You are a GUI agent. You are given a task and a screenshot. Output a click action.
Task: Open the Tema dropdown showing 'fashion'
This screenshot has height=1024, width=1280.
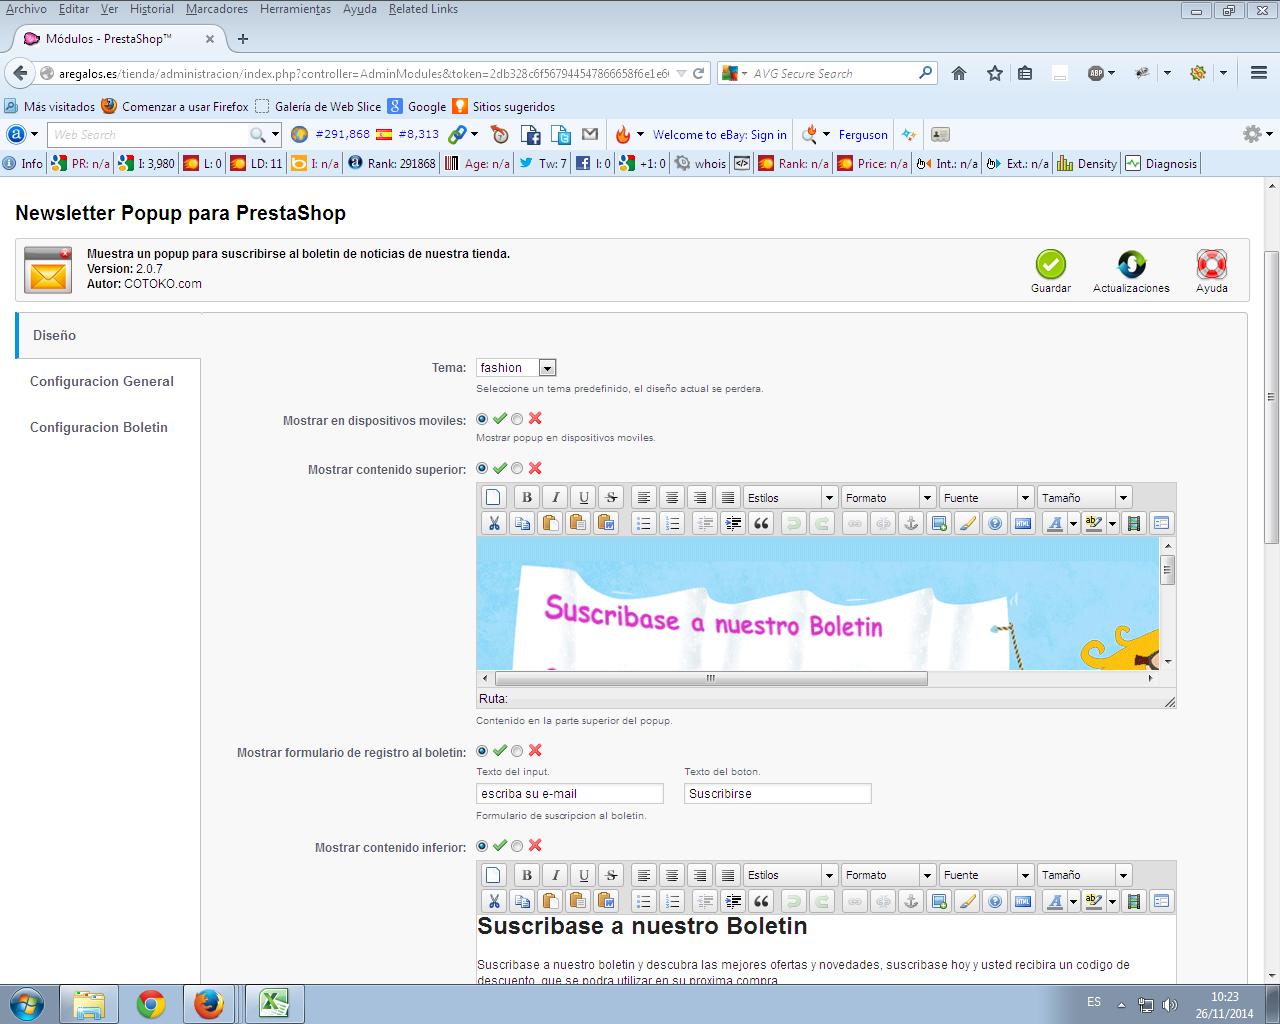click(516, 368)
